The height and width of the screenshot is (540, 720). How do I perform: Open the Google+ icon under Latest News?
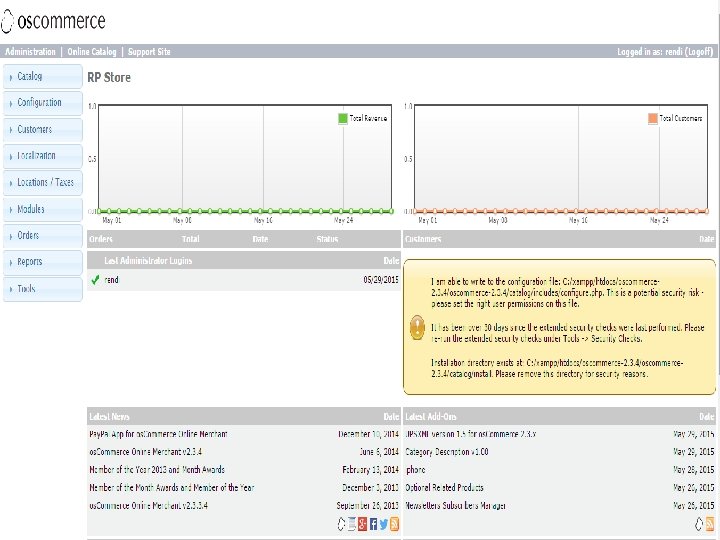[x=362, y=523]
